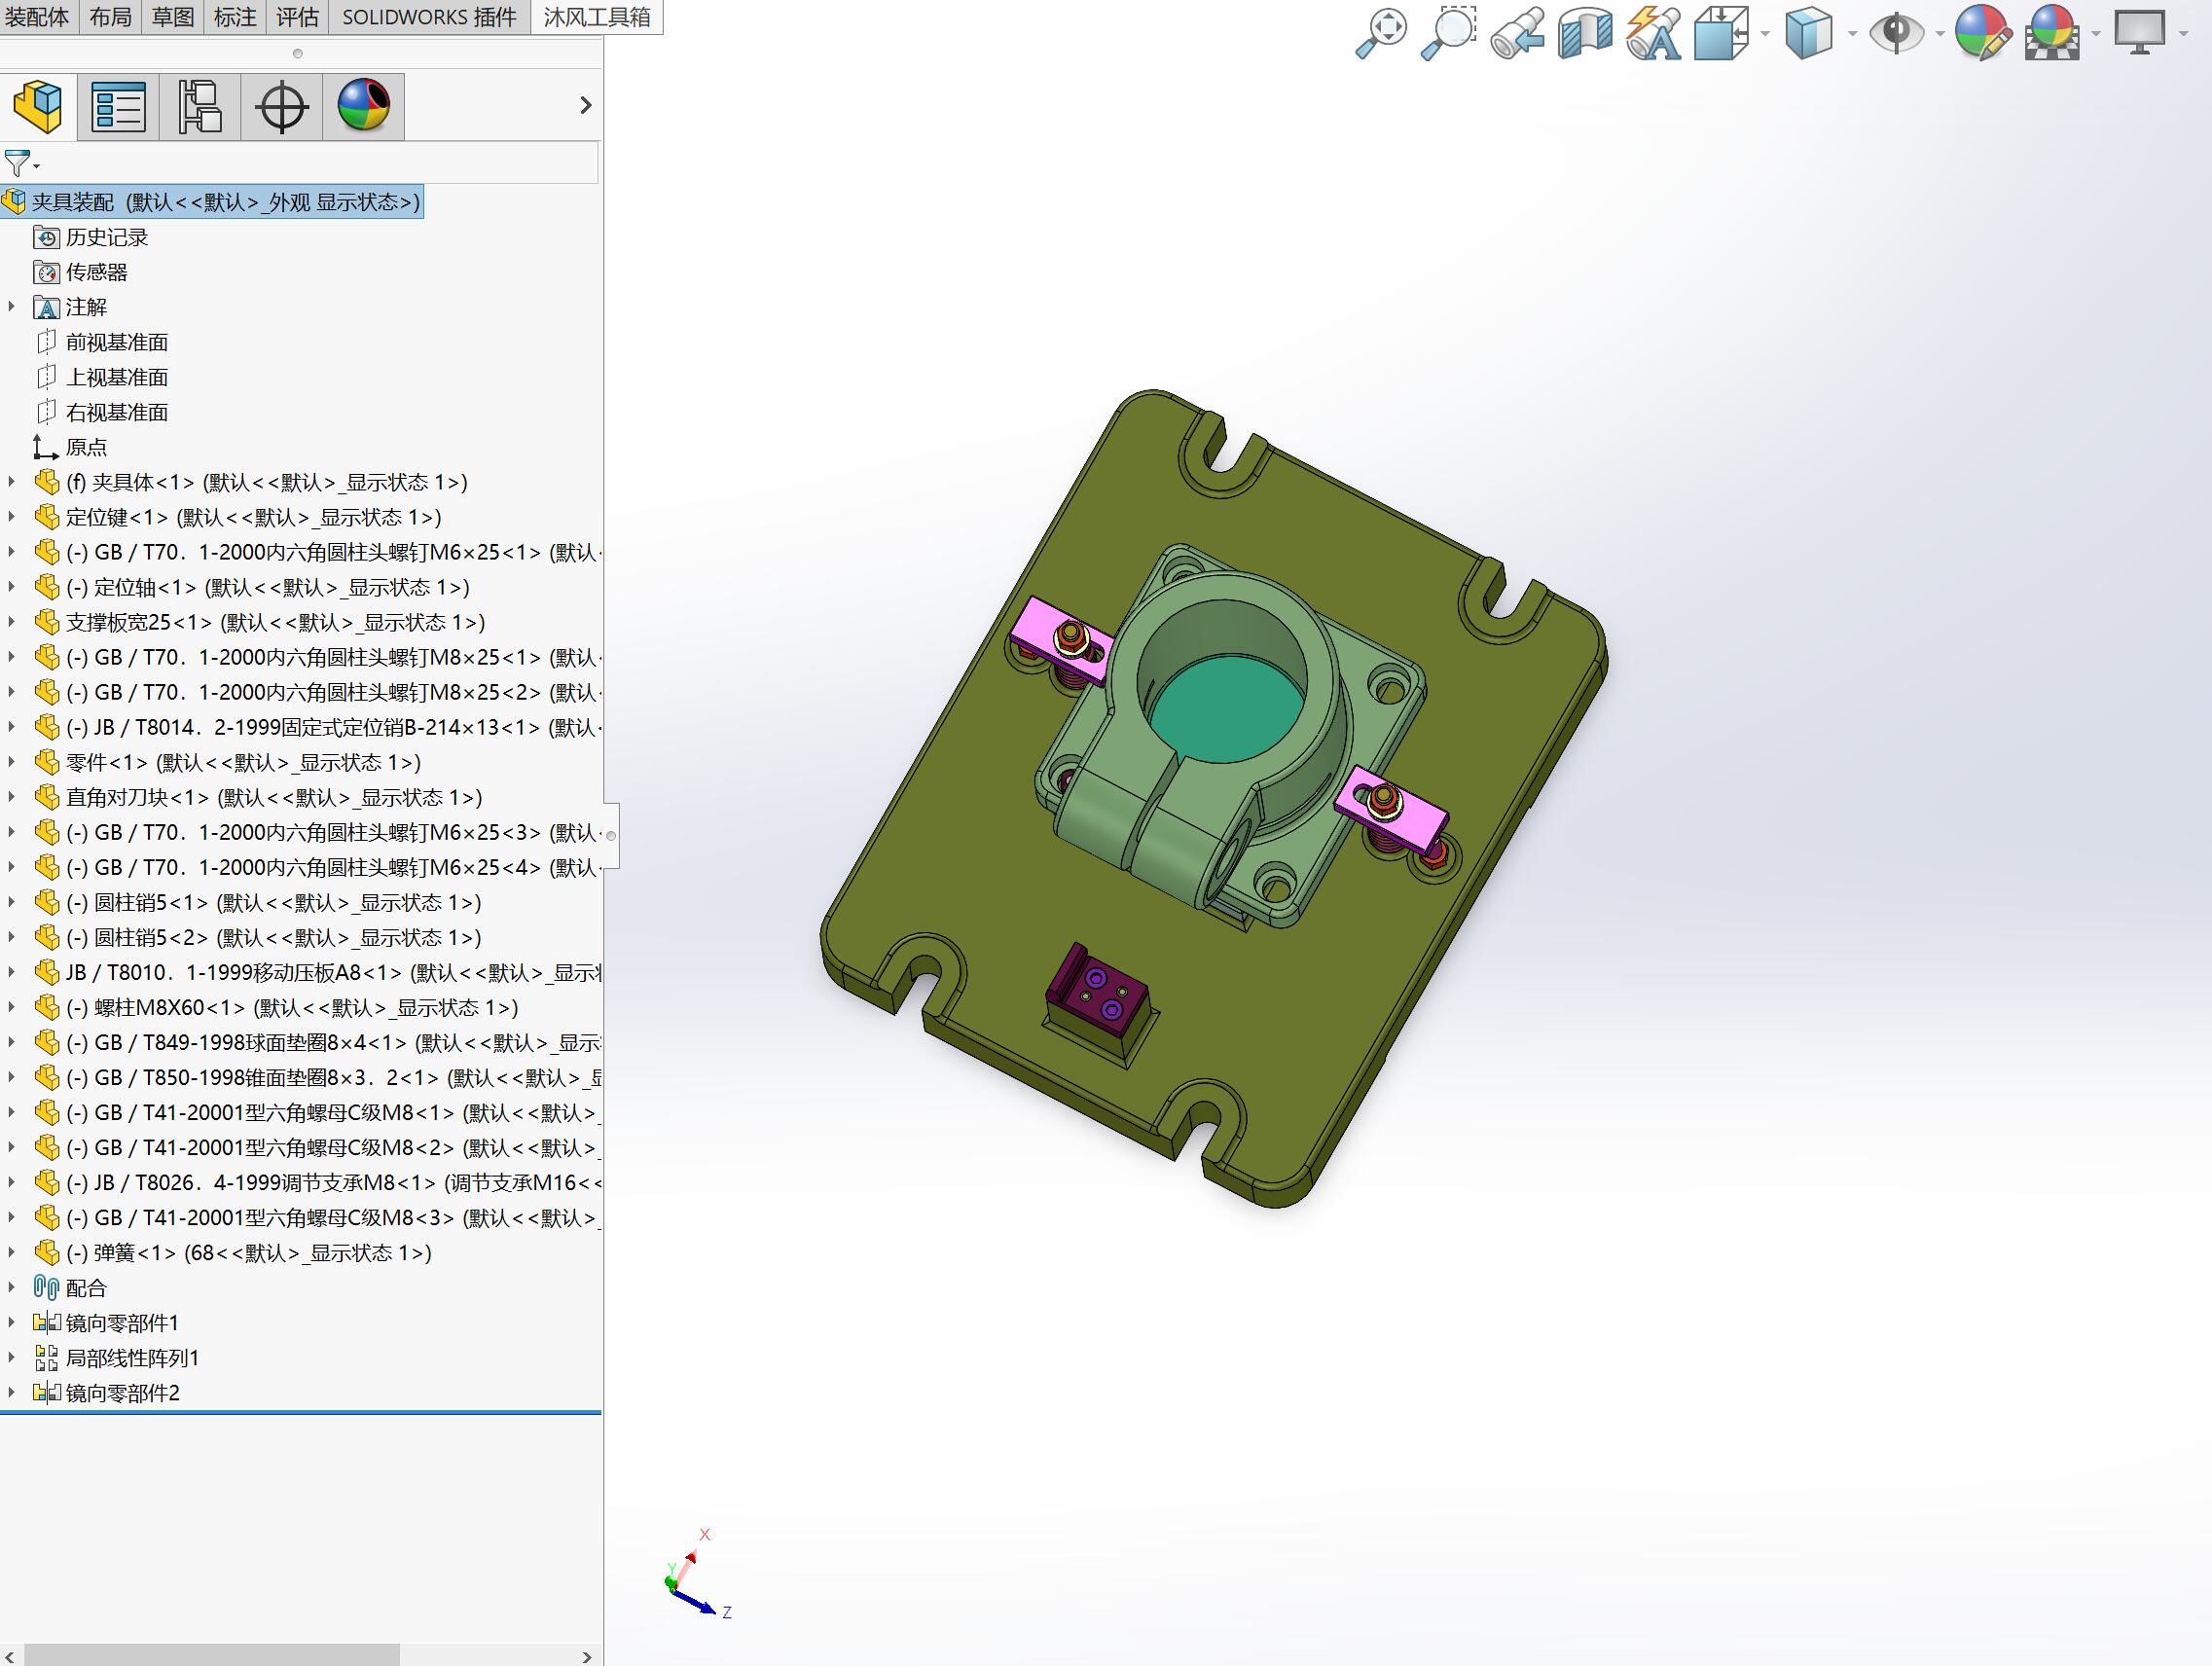Viewport: 2212px width, 1666px height.
Task: Select the 上视基准面 plane
Action: click(x=101, y=377)
